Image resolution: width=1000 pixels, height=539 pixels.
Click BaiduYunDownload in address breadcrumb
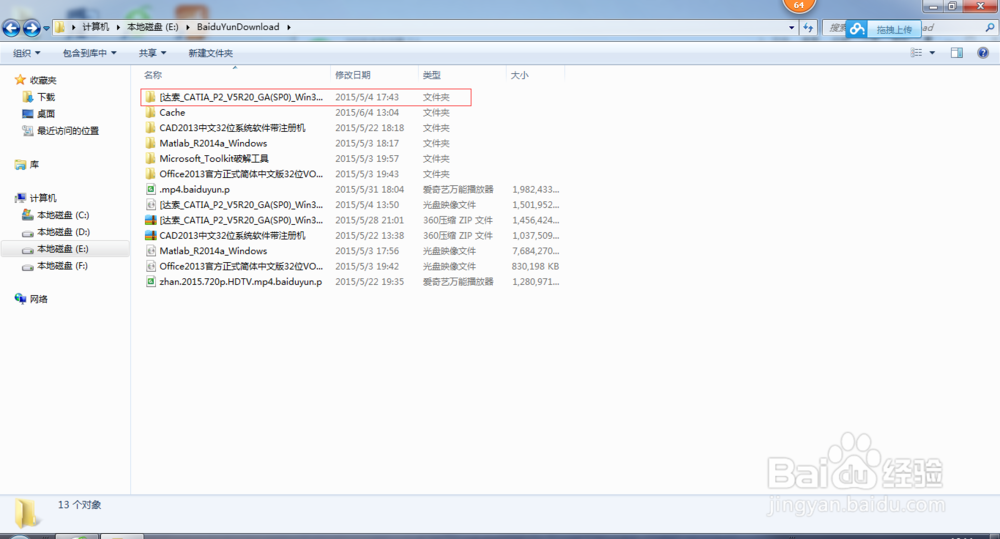238,27
